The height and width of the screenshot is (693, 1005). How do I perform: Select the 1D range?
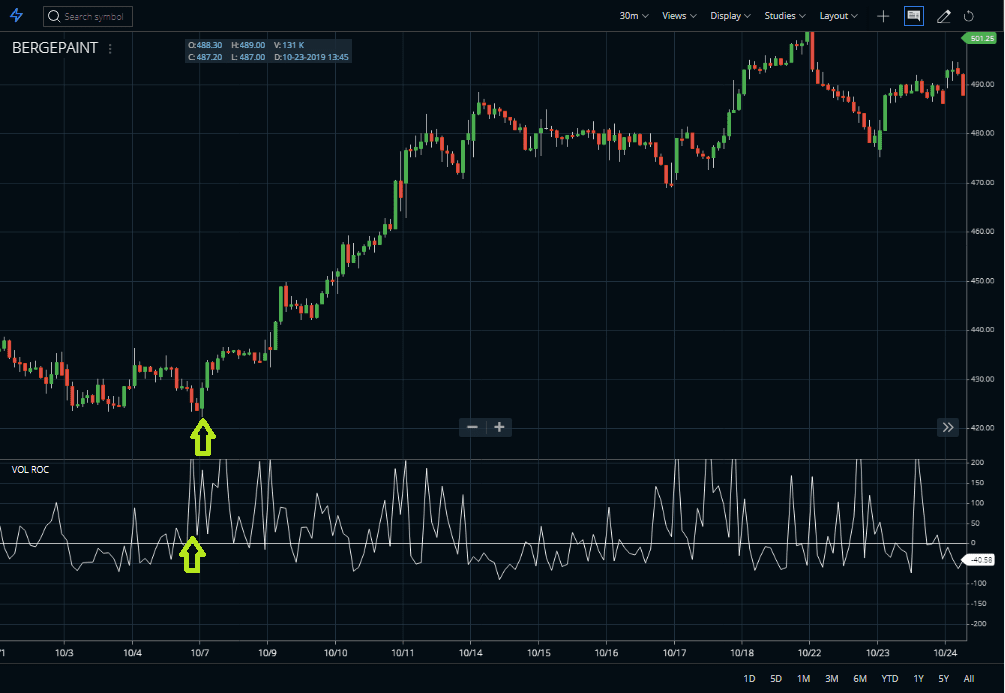(x=749, y=678)
